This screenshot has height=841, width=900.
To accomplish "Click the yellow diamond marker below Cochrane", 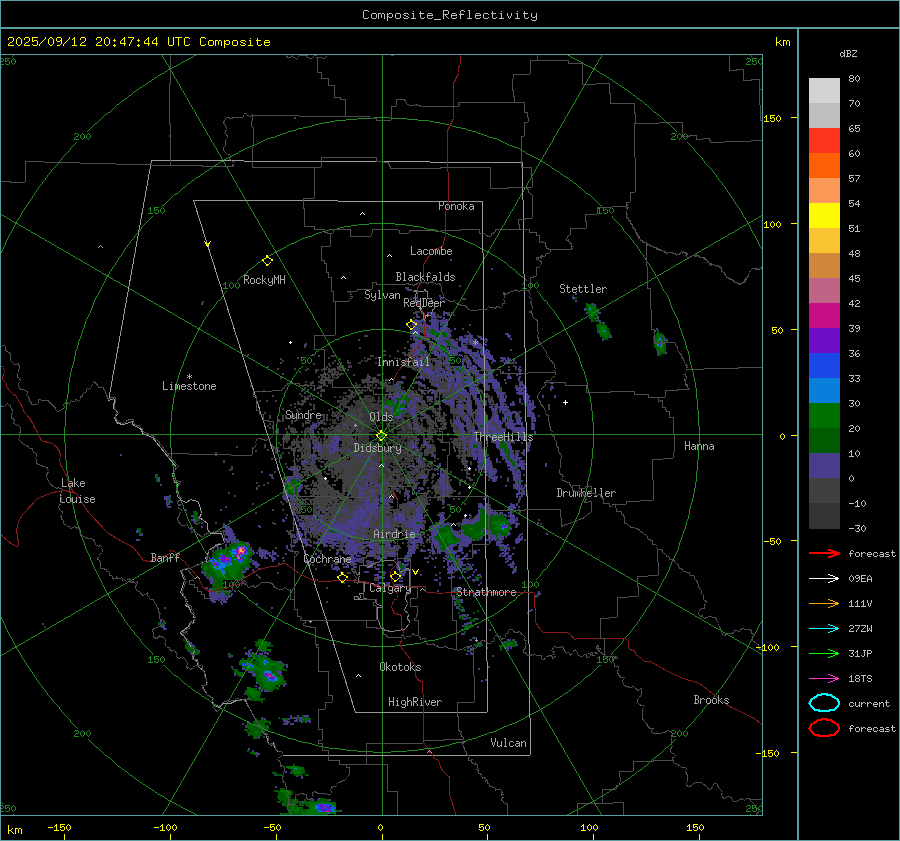I will coord(342,578).
